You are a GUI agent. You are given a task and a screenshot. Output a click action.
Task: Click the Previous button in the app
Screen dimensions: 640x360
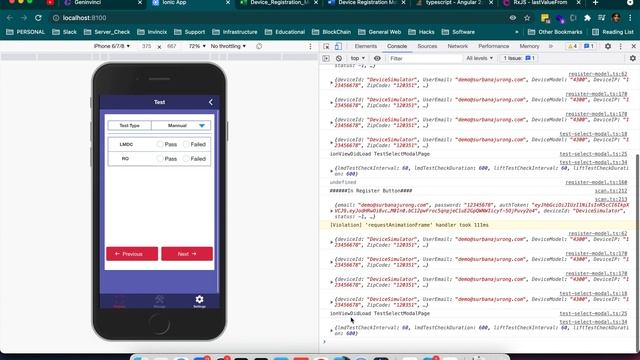click(x=132, y=253)
